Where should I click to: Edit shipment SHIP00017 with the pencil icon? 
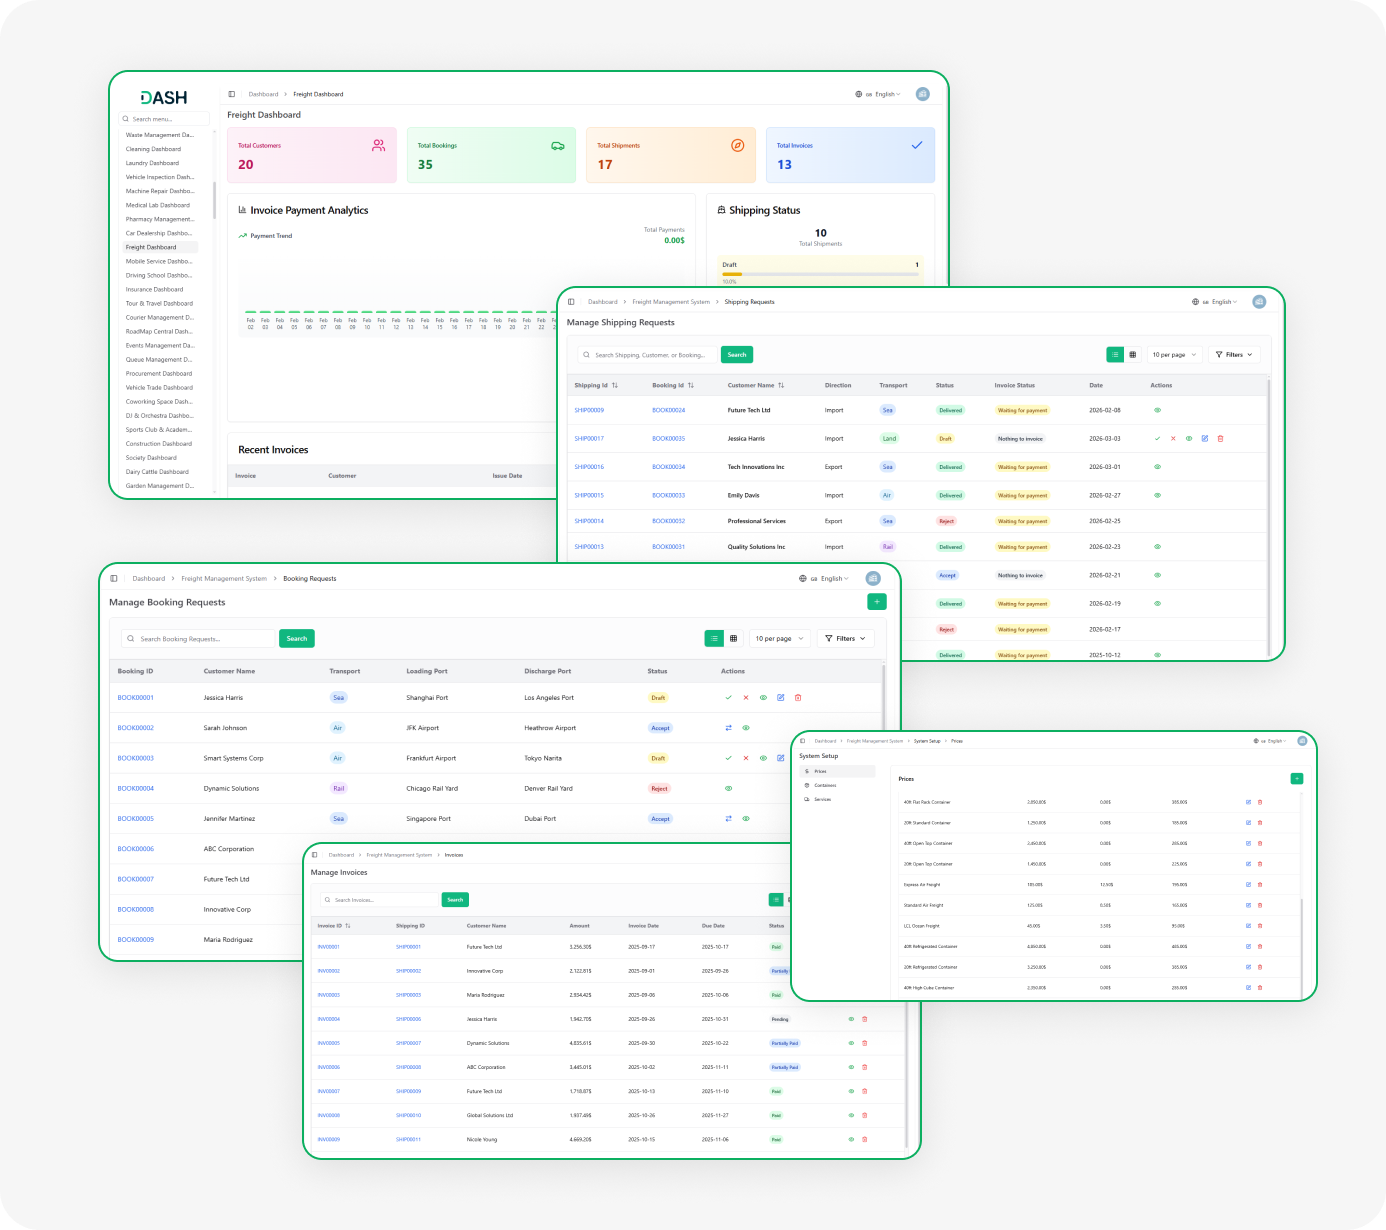(1205, 438)
